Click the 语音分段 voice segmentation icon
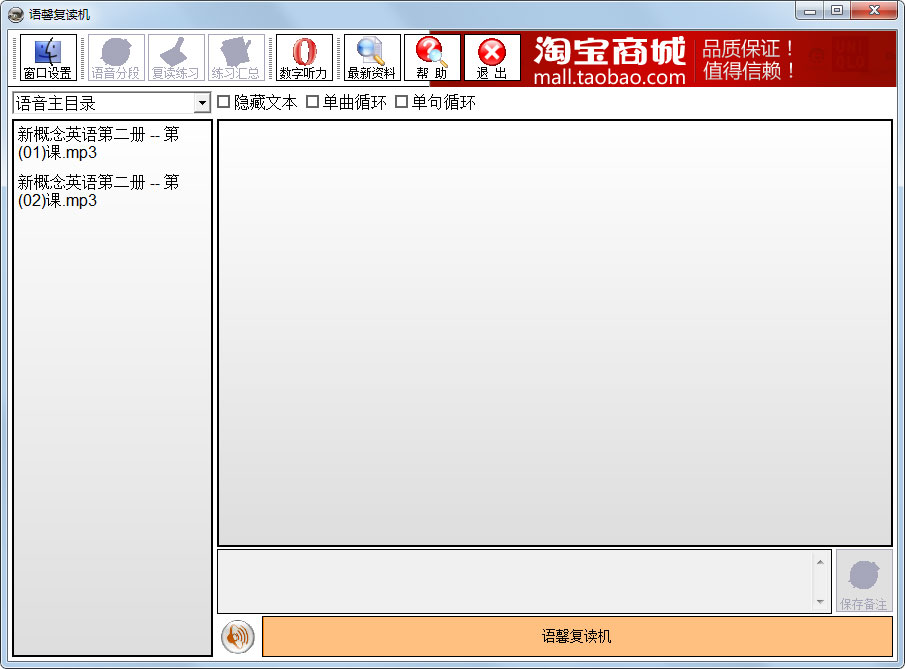Image resolution: width=905 pixels, height=669 pixels. [x=115, y=57]
